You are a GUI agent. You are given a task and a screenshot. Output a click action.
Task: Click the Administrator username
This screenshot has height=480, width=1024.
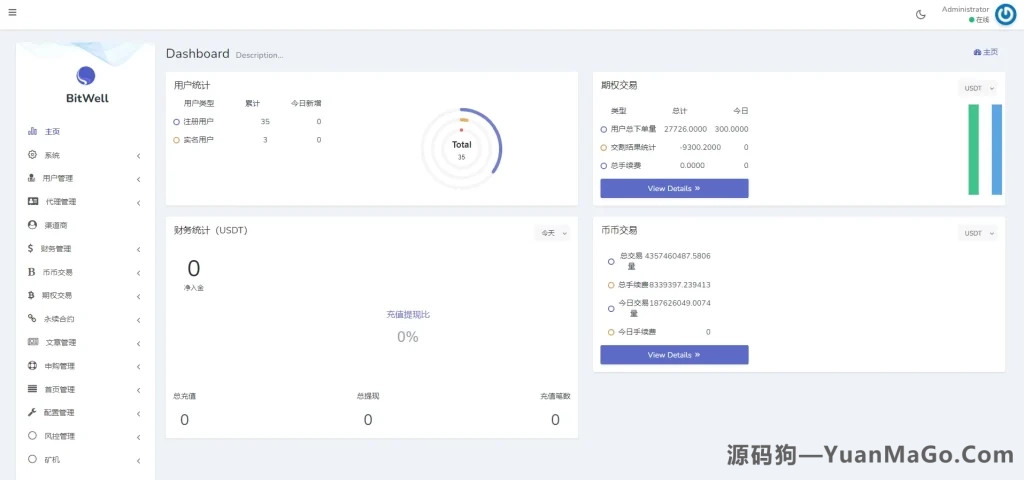point(965,9)
